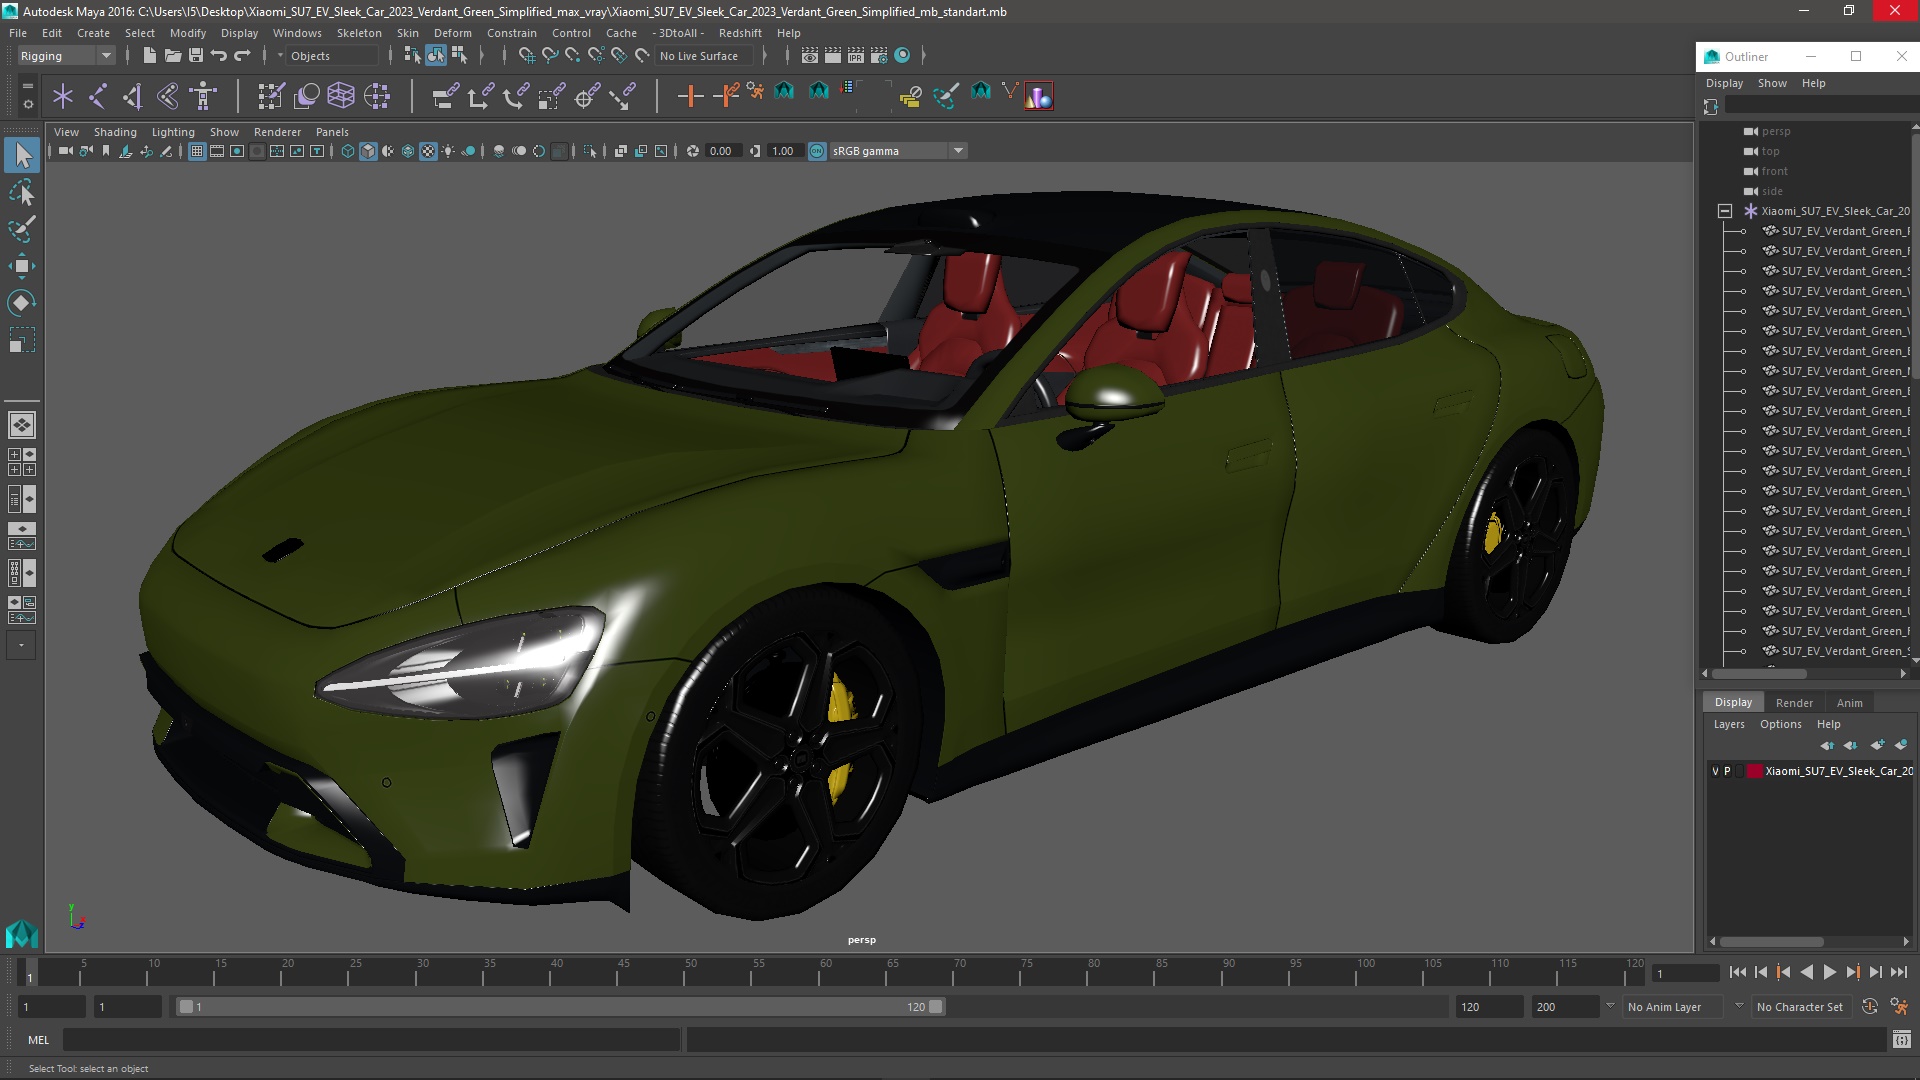The image size is (1920, 1080).
Task: Click Go to start of playback range
Action: pyautogui.click(x=1737, y=972)
